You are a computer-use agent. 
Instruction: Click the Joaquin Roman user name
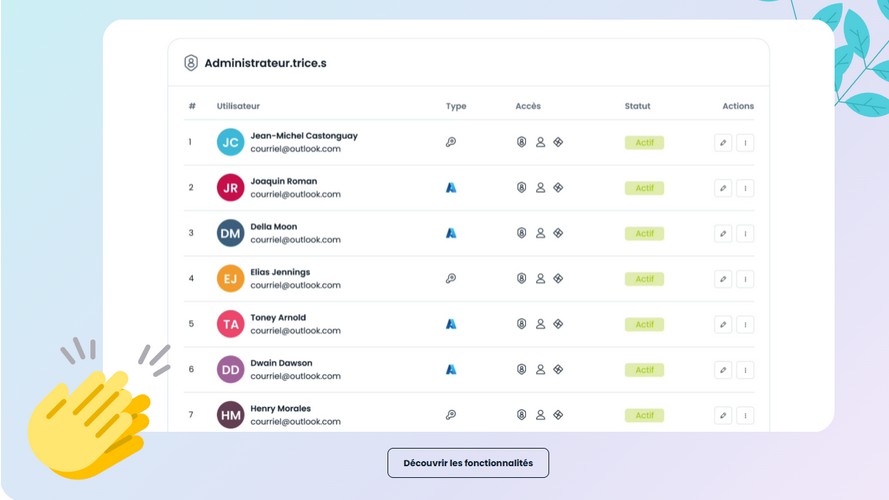[x=283, y=181]
